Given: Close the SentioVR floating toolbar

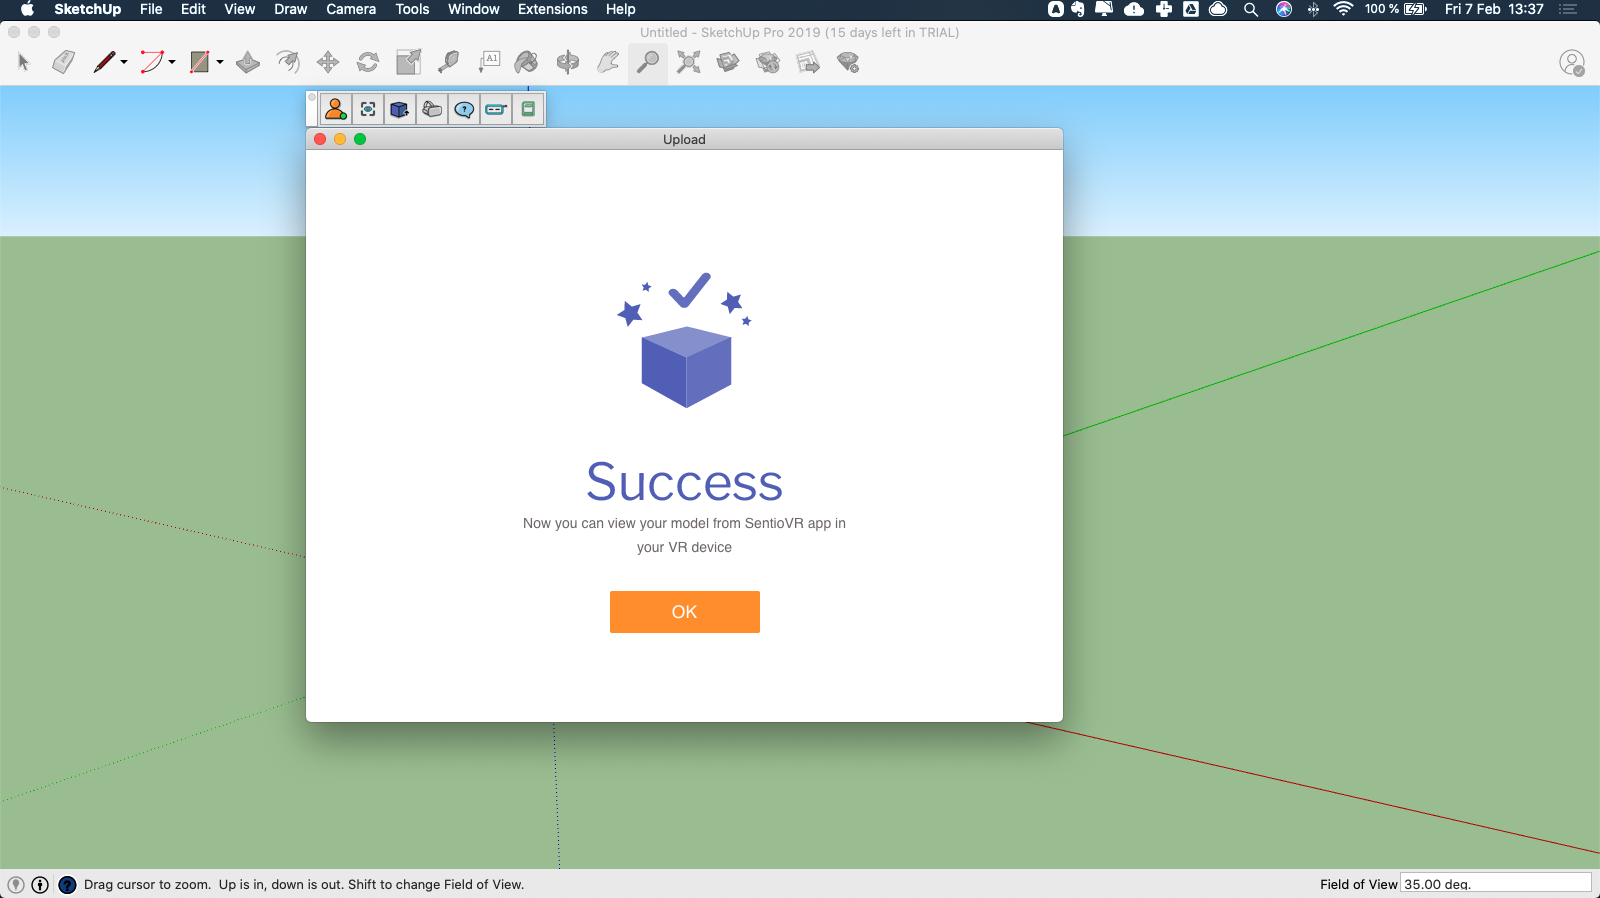Looking at the screenshot, I should 312,97.
